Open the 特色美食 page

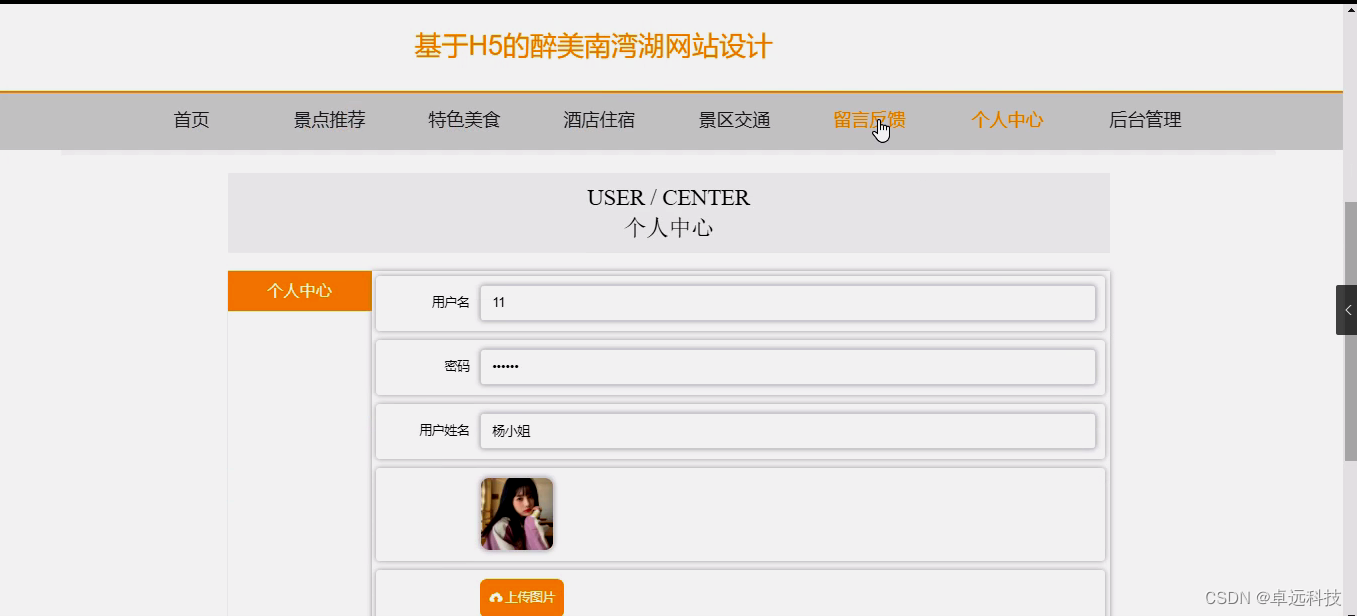click(464, 120)
